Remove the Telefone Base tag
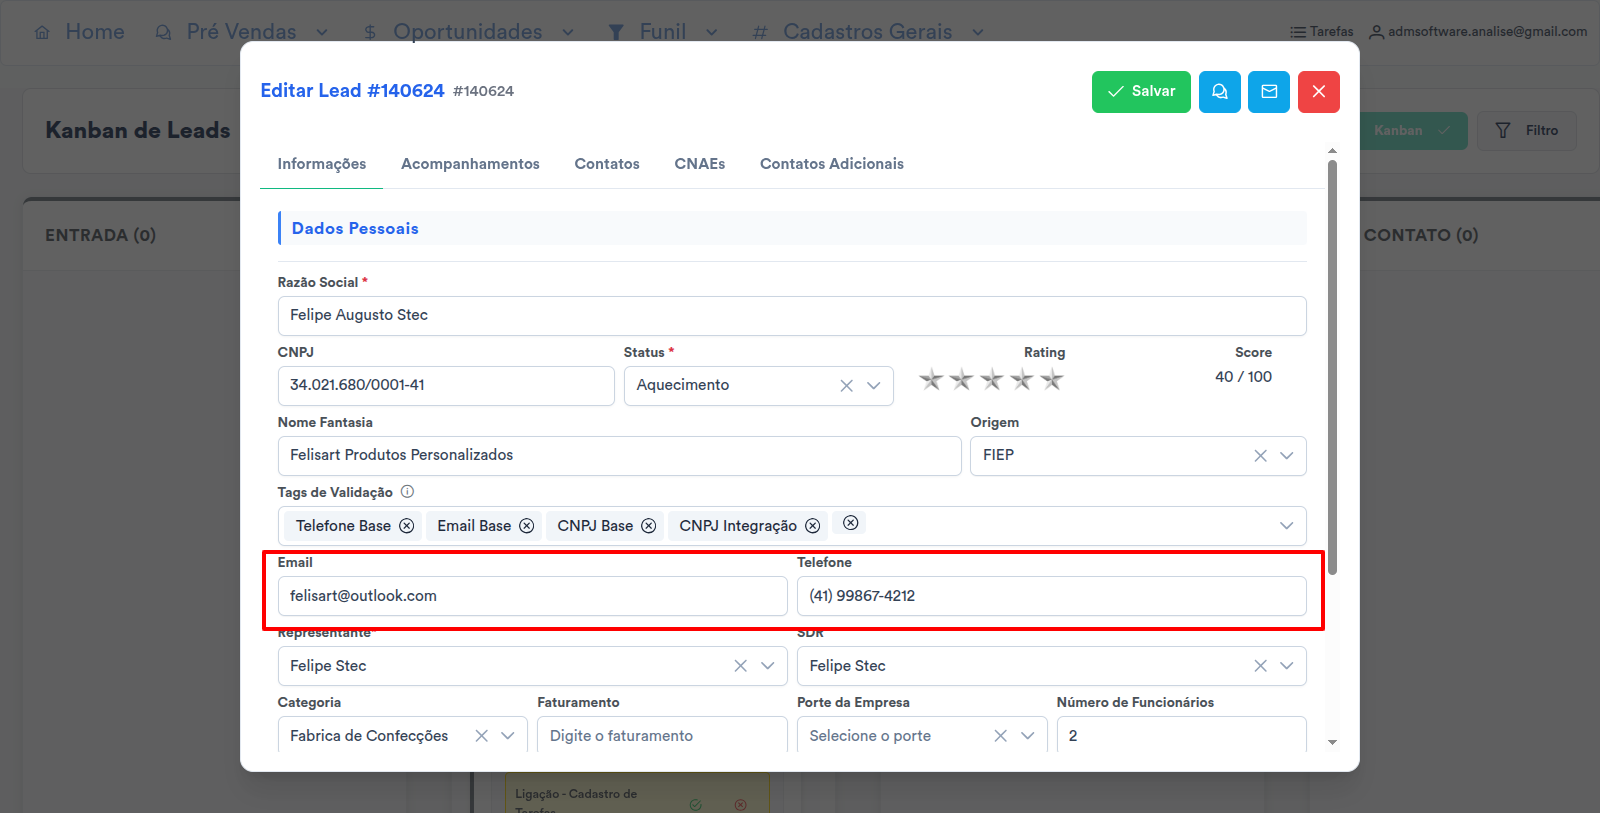This screenshot has width=1600, height=813. point(407,526)
